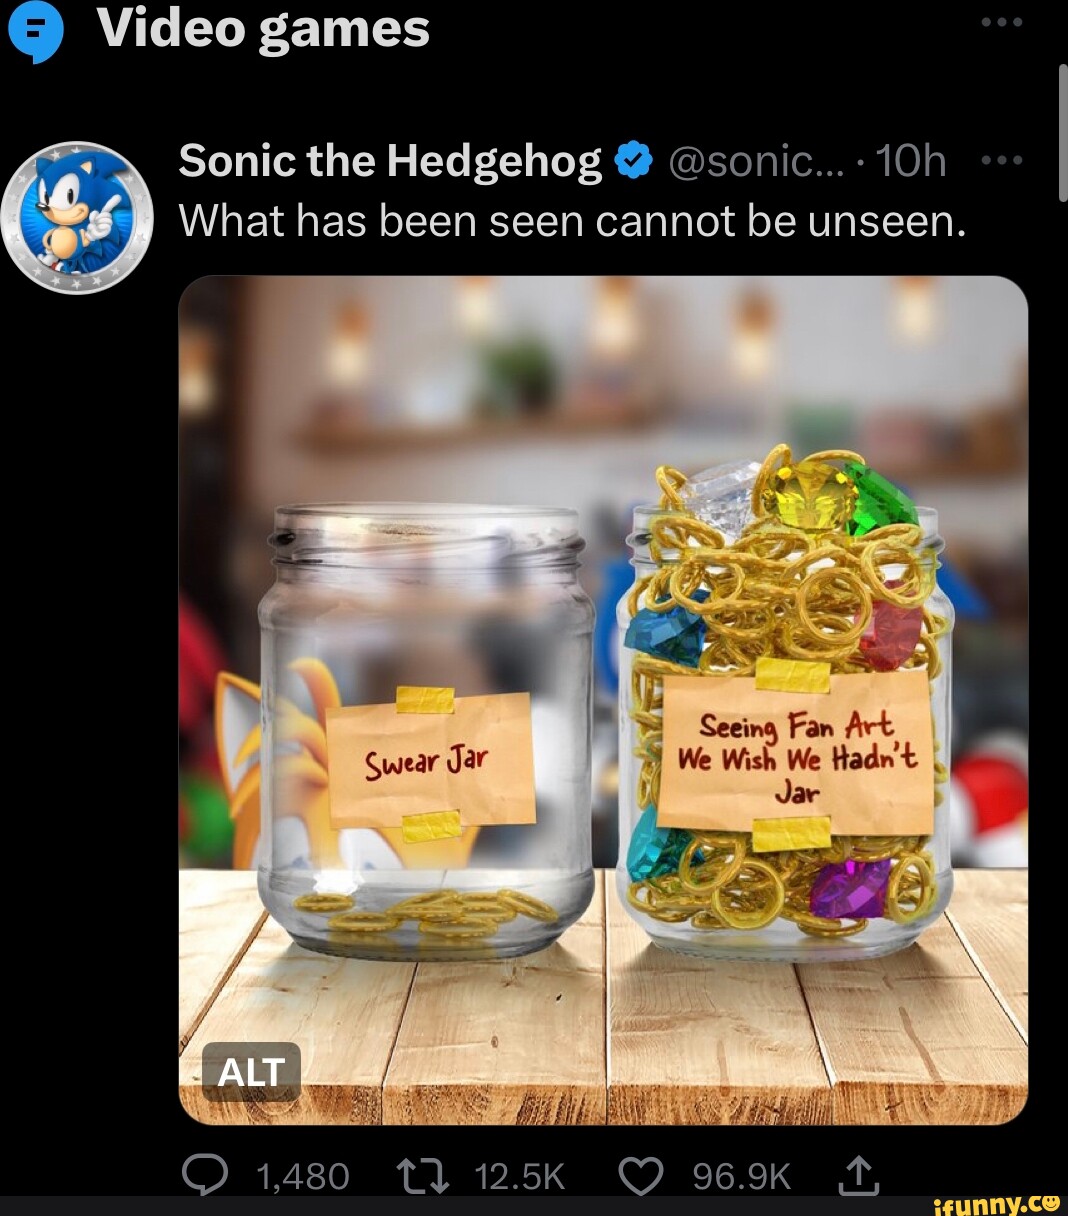1068x1216 pixels.
Task: Click the ALT button on the image
Action: click(251, 1071)
